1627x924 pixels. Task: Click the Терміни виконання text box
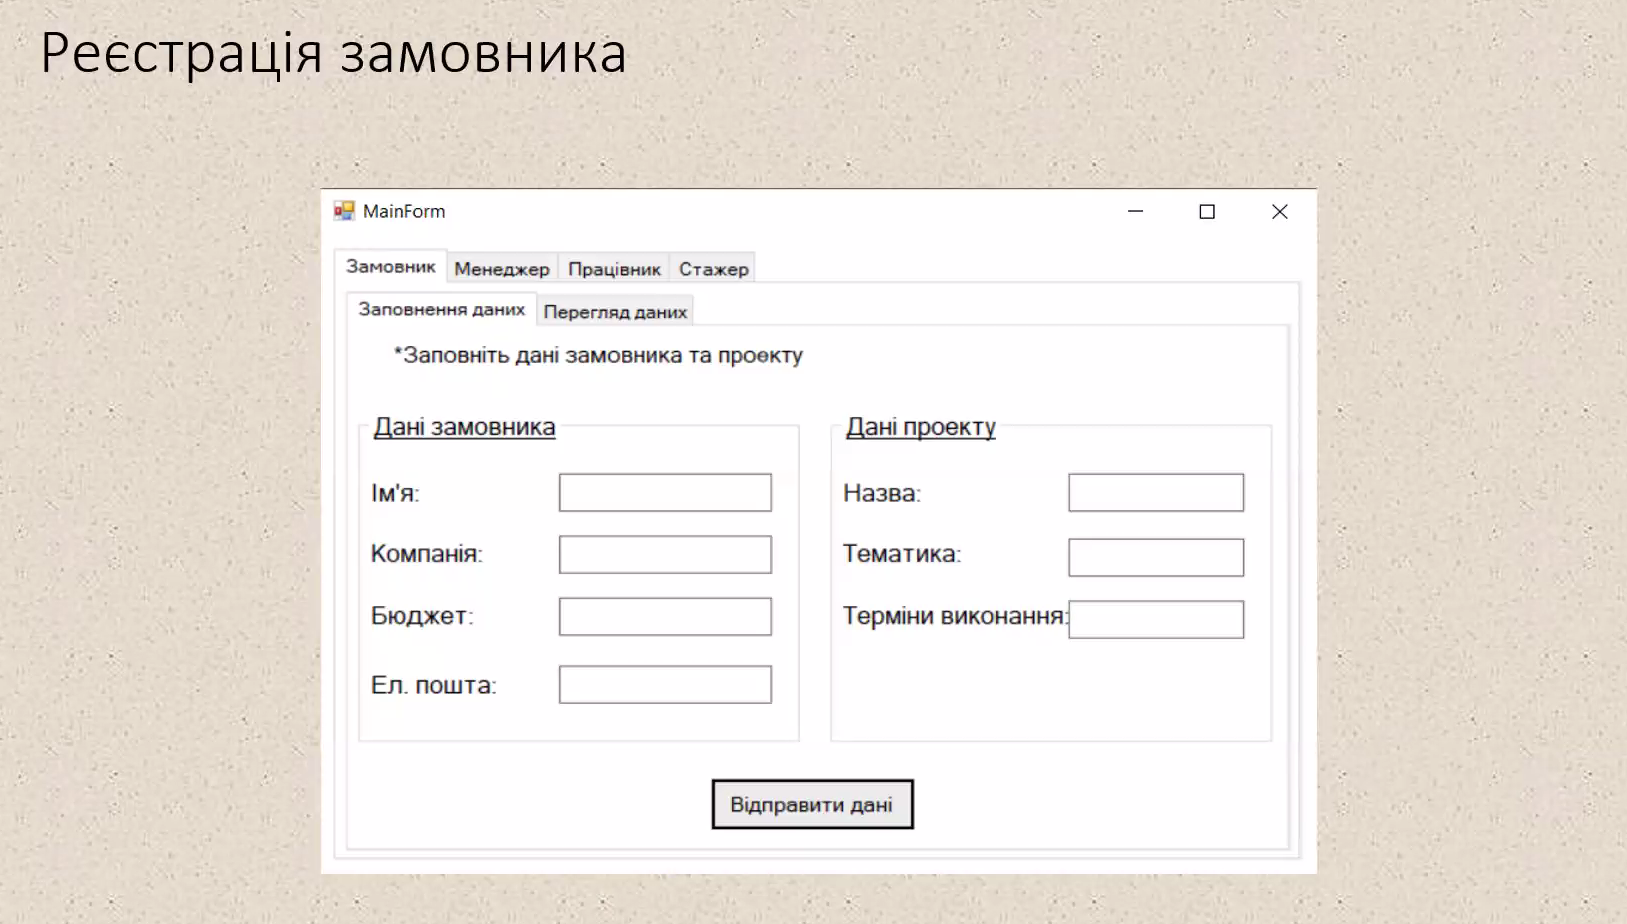click(1155, 620)
